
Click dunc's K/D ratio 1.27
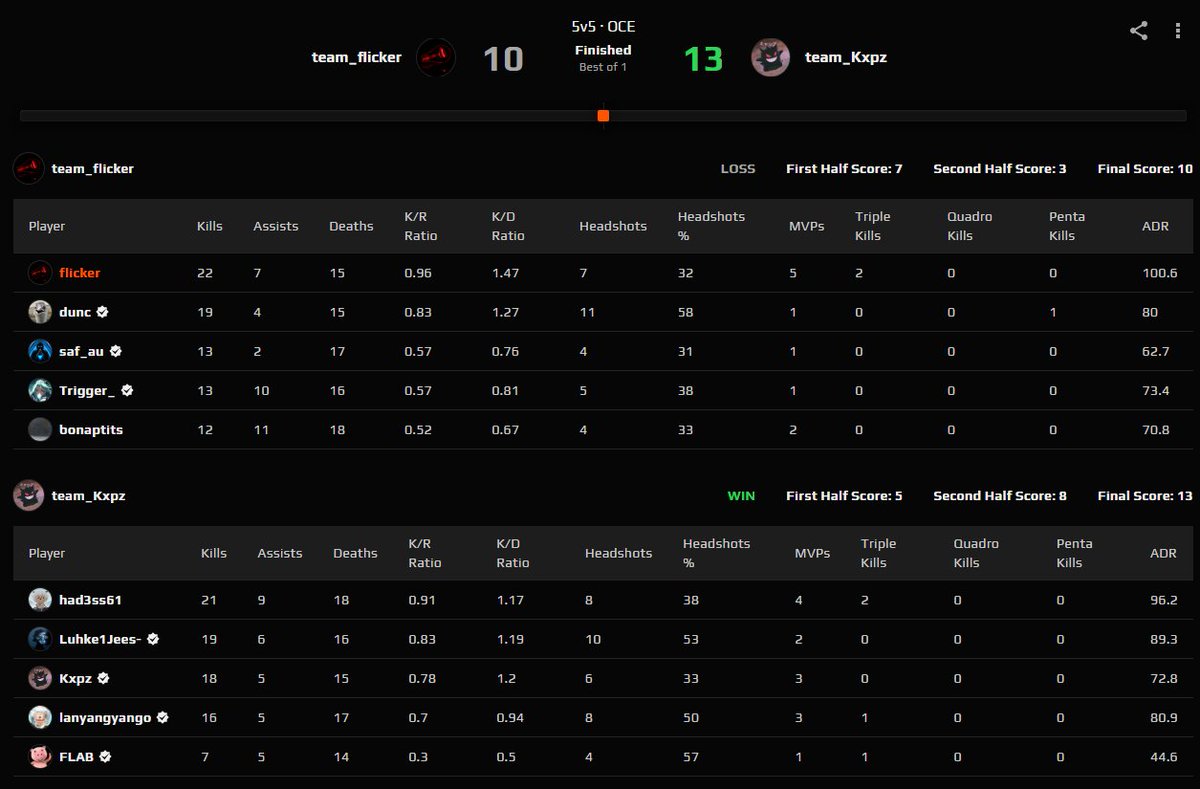[x=505, y=312]
